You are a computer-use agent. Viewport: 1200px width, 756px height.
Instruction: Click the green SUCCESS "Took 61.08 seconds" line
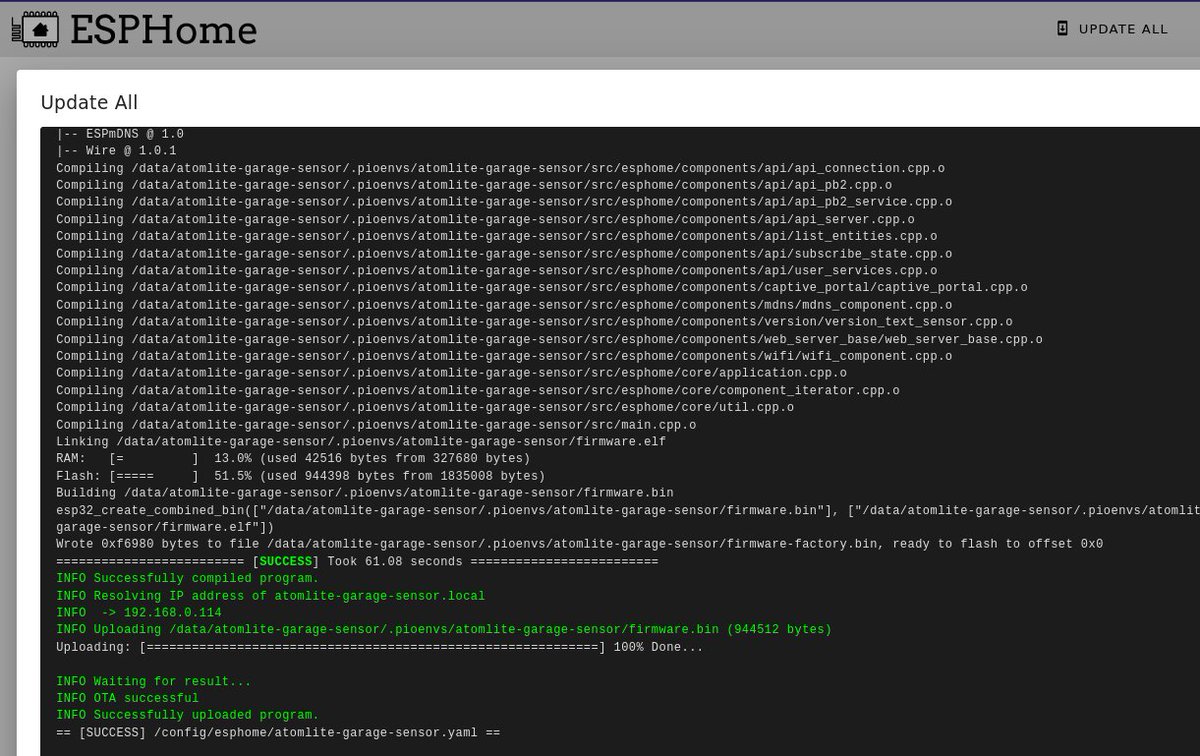(357, 561)
